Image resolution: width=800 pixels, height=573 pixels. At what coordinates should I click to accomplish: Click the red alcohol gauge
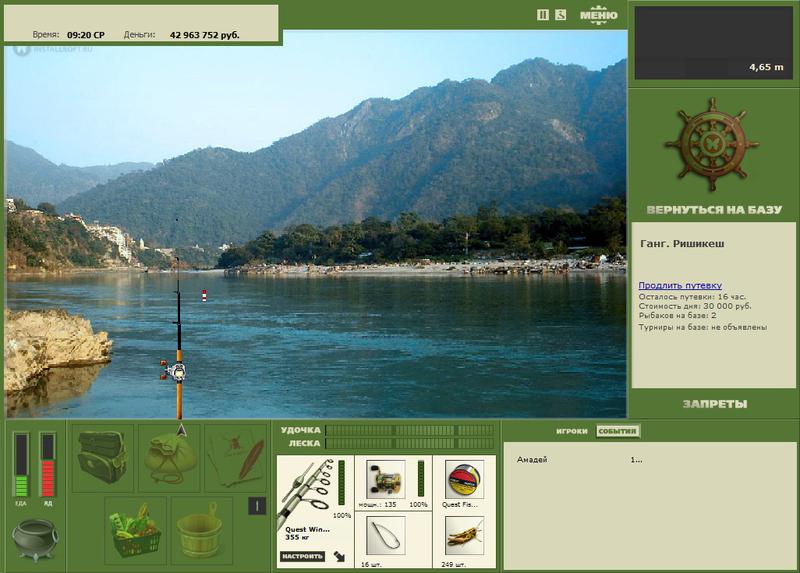47,465
